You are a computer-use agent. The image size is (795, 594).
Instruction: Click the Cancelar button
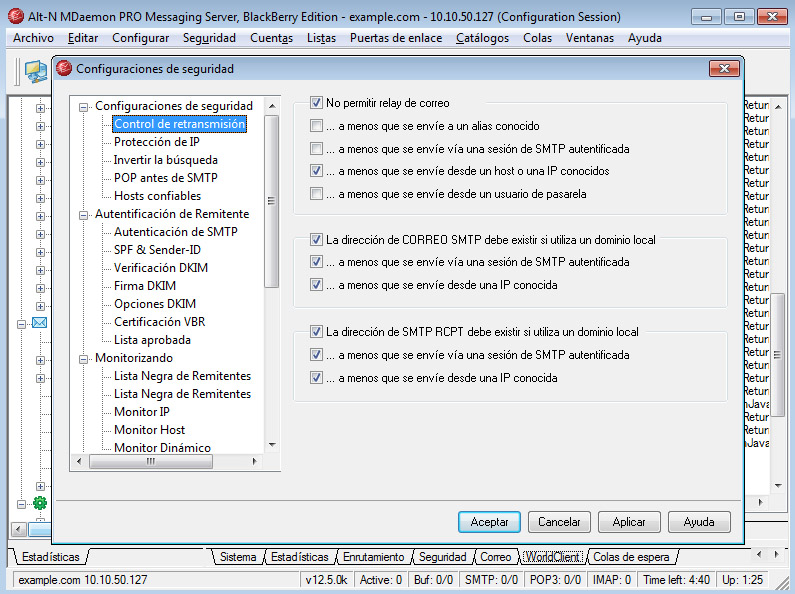559,522
